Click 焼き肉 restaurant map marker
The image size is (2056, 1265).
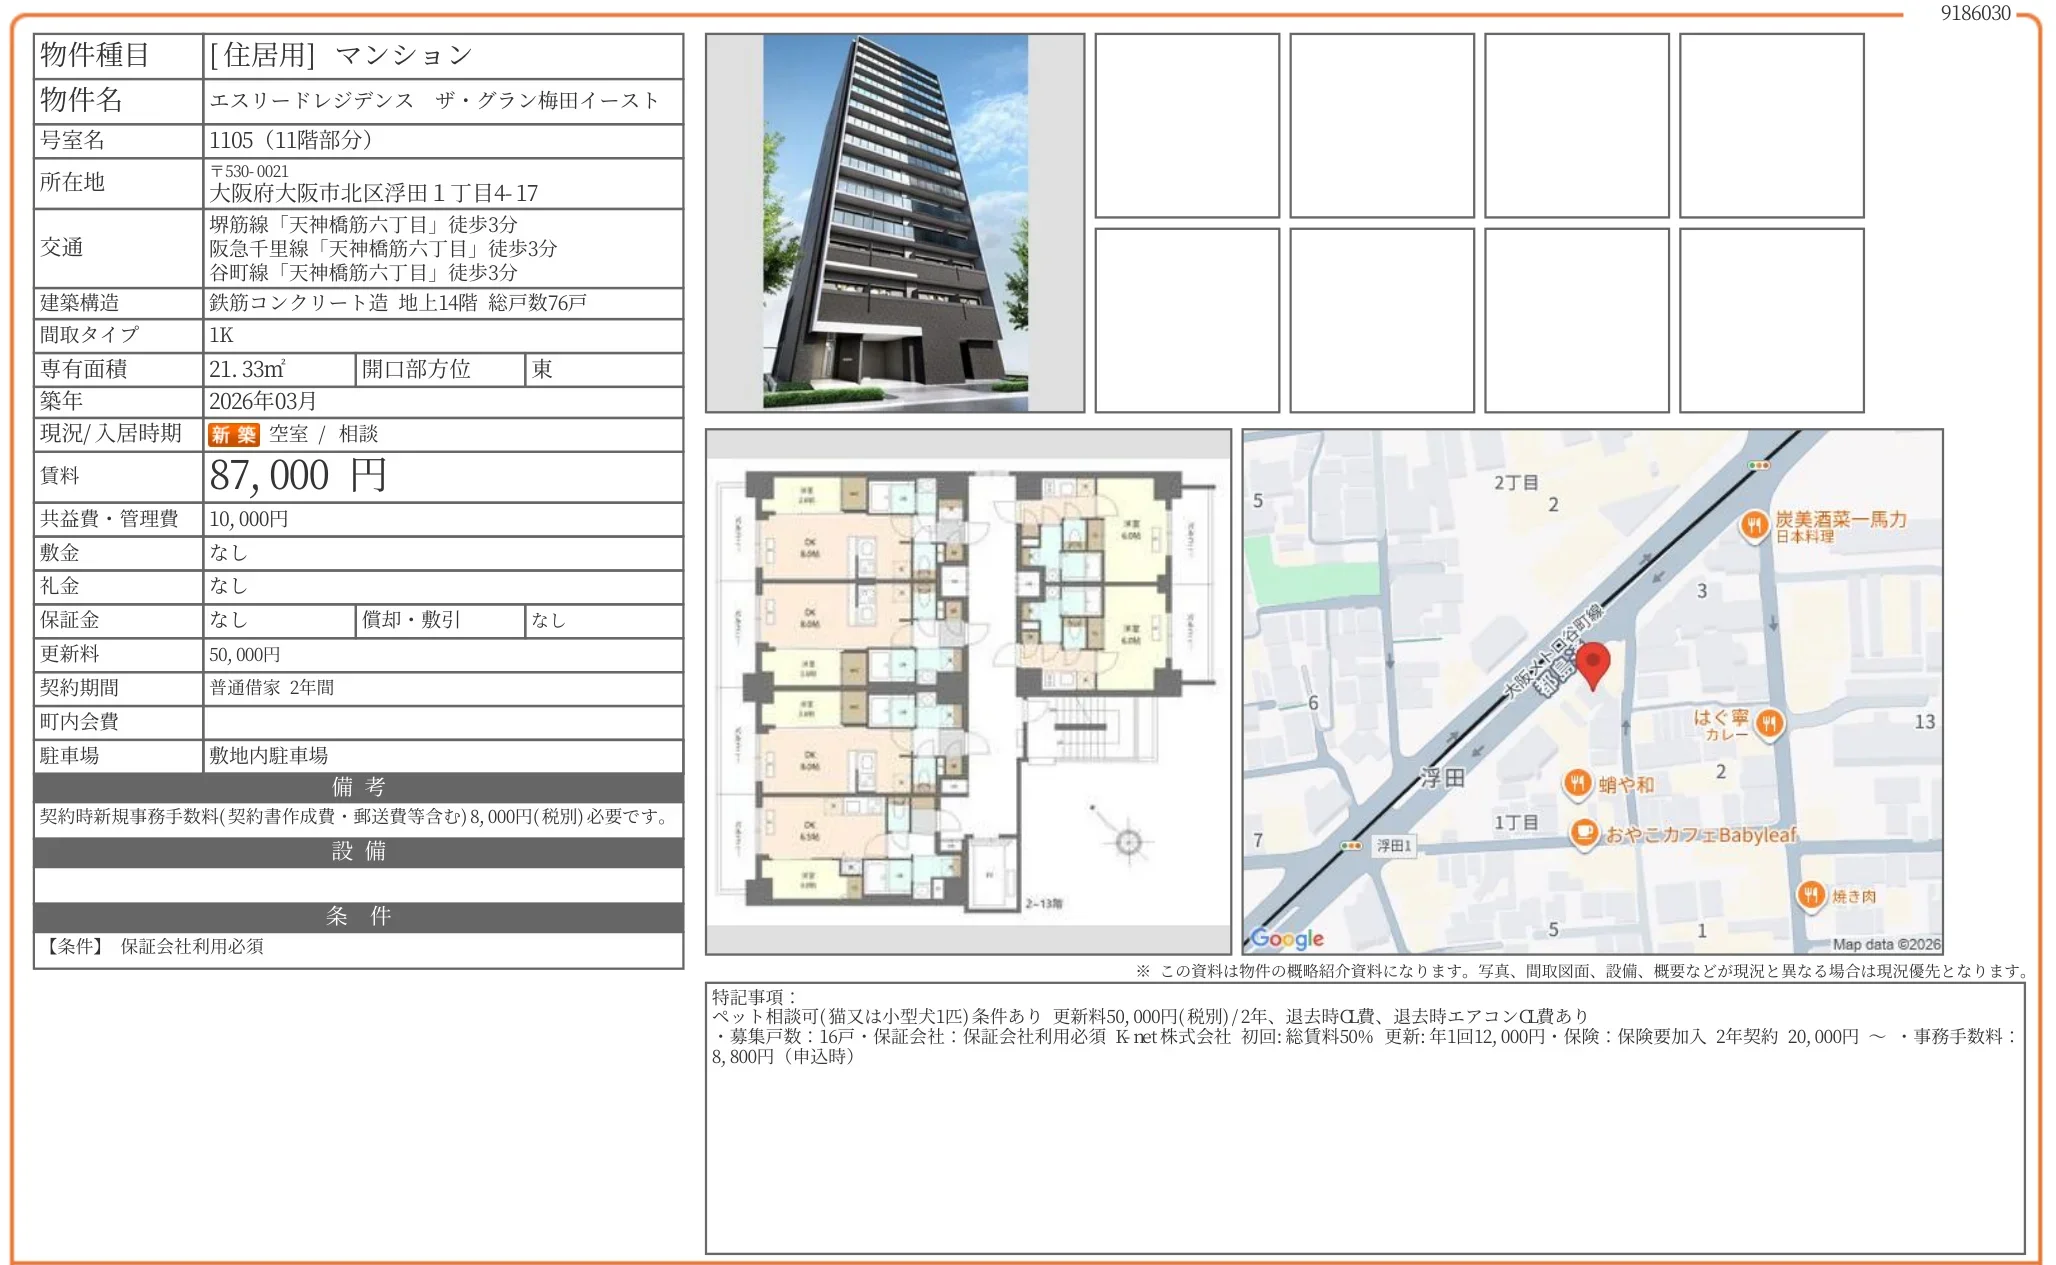pyautogui.click(x=1810, y=894)
